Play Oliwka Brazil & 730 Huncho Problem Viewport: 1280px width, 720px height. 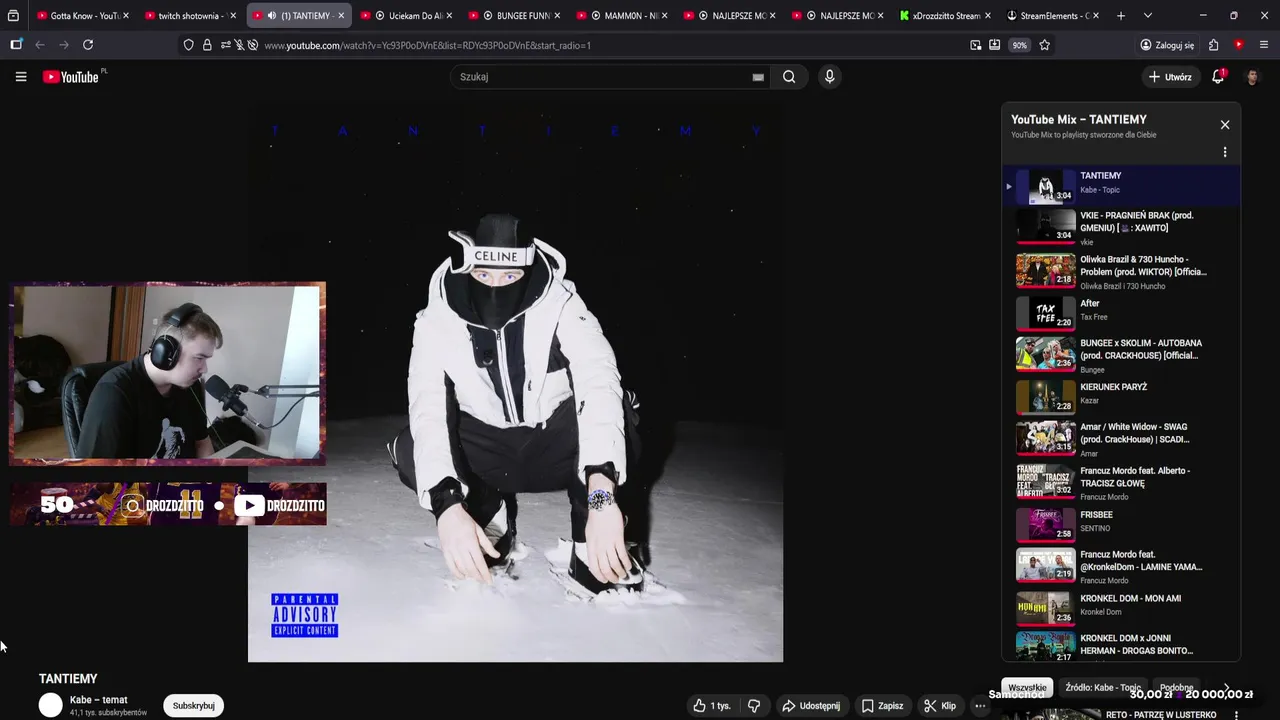(1121, 272)
